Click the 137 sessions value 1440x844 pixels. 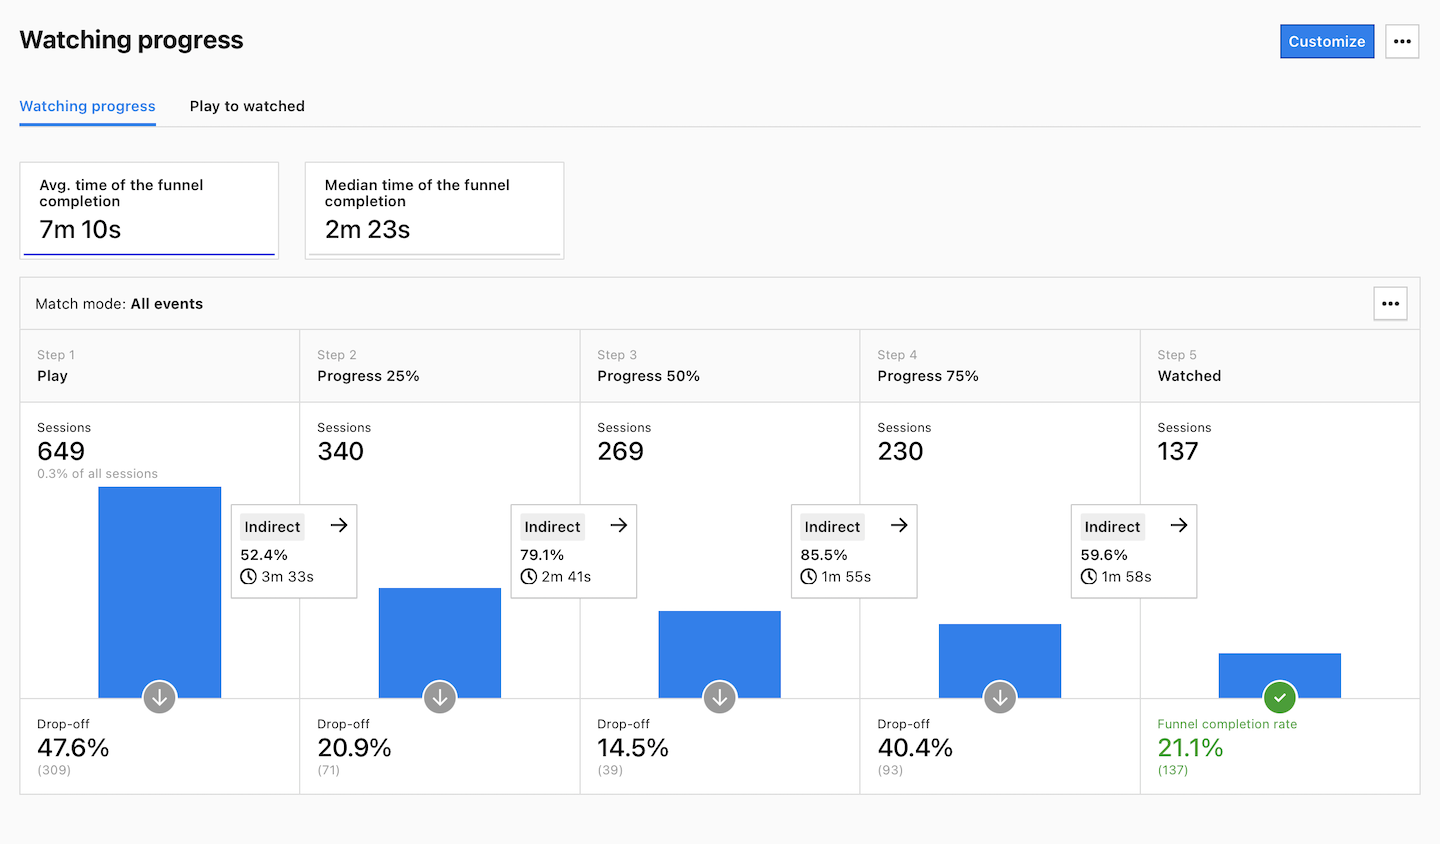point(1178,451)
